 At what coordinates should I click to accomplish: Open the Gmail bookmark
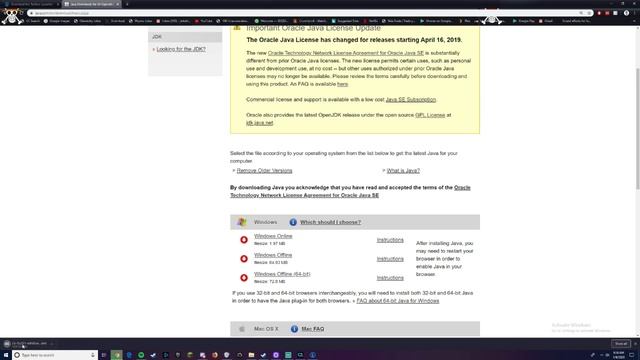(546, 21)
